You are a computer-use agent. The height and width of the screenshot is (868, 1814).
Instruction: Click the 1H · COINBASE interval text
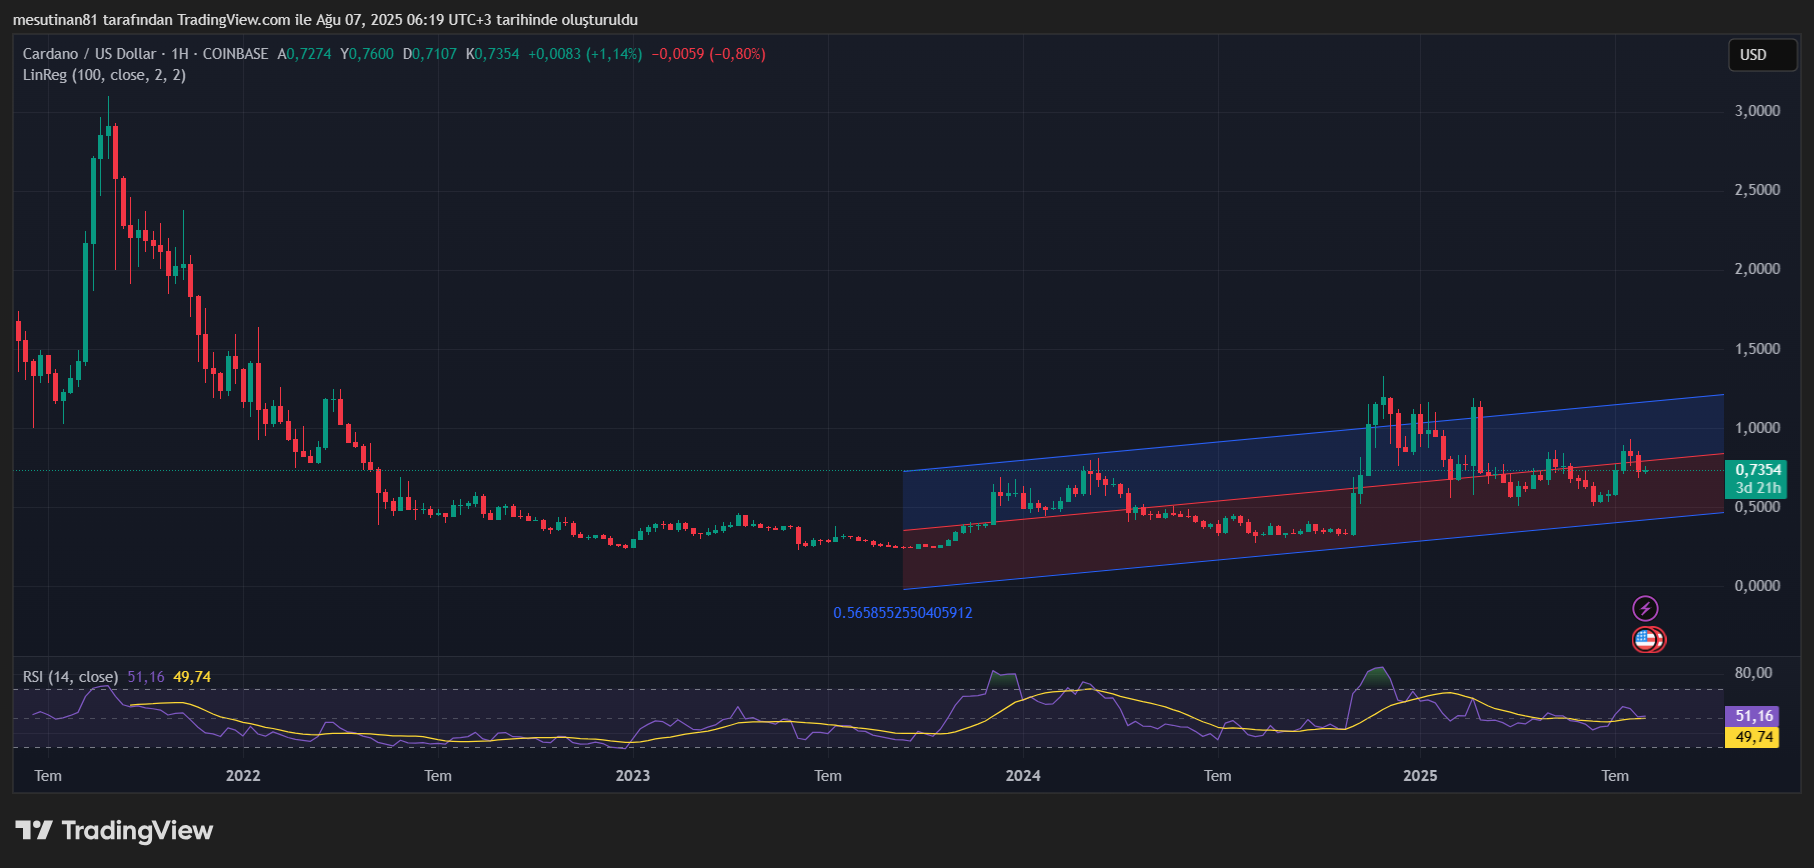pos(220,54)
